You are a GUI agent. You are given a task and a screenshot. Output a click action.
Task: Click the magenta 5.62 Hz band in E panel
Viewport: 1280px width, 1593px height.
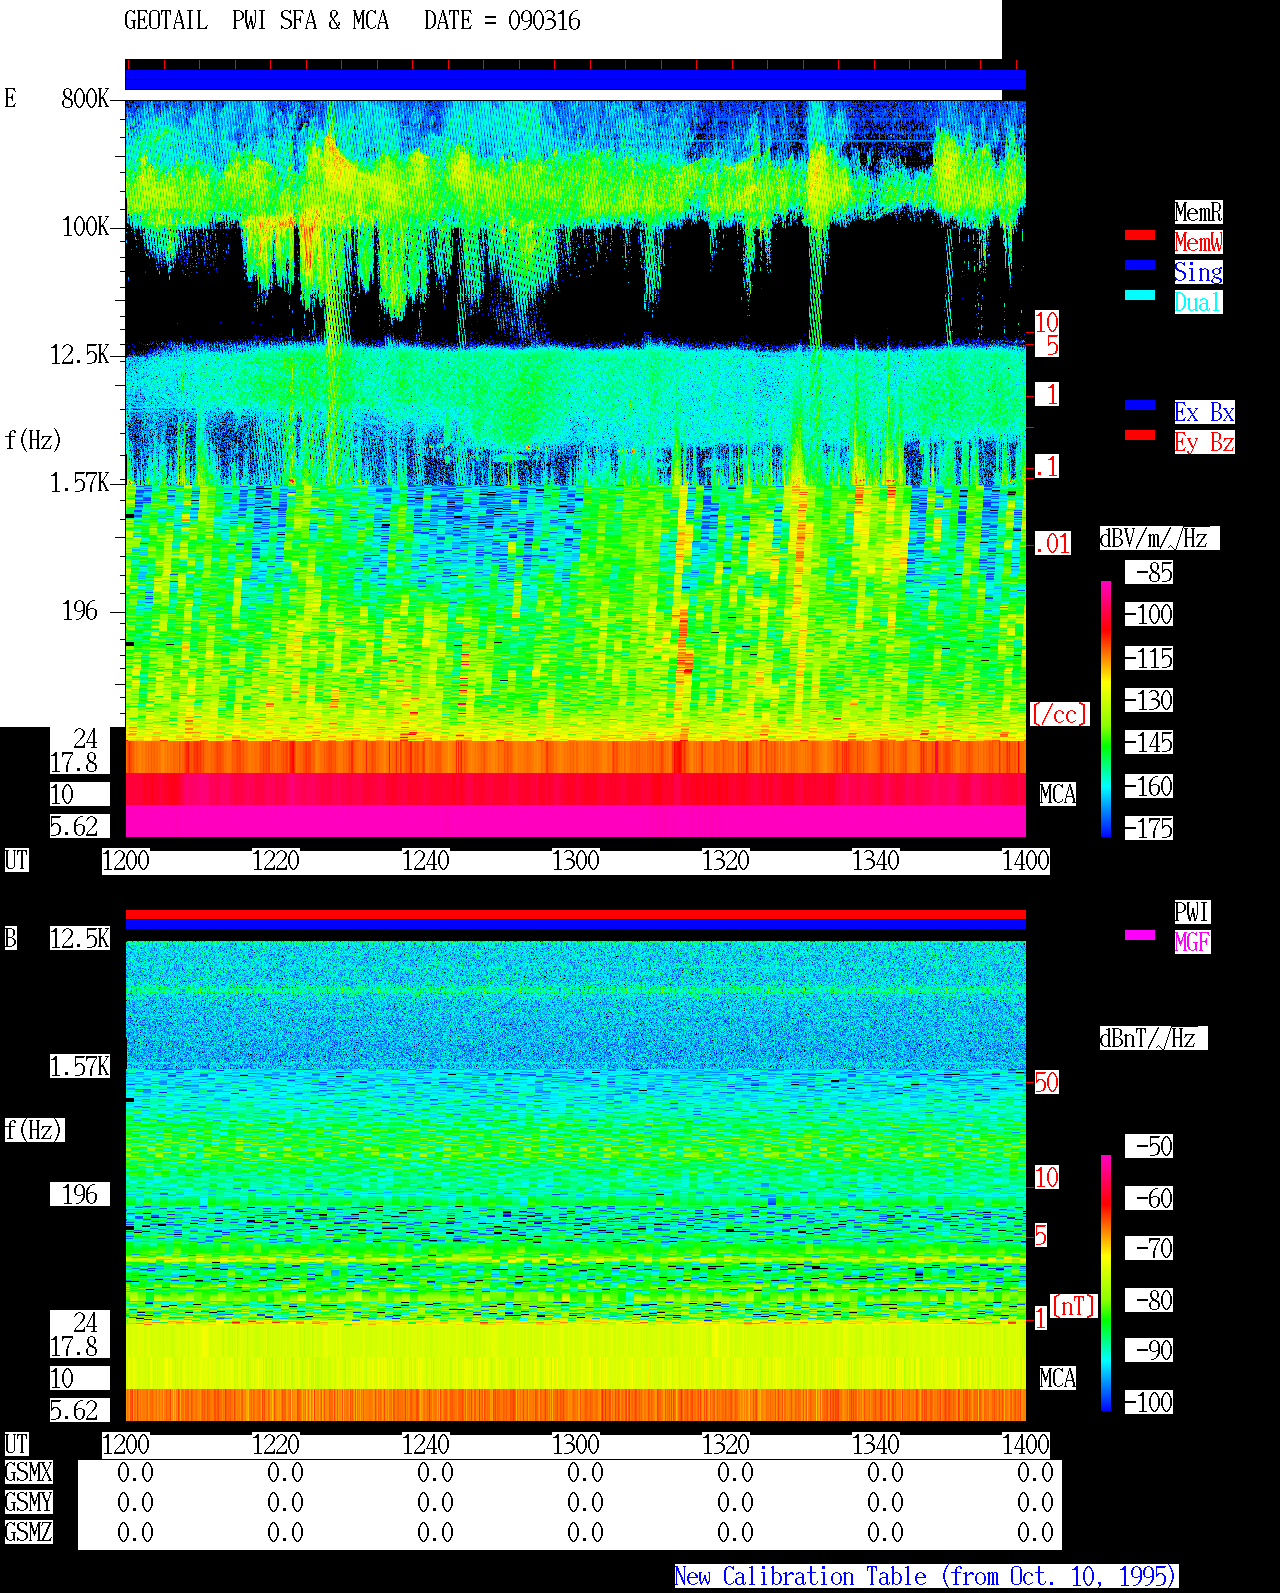pos(575,821)
